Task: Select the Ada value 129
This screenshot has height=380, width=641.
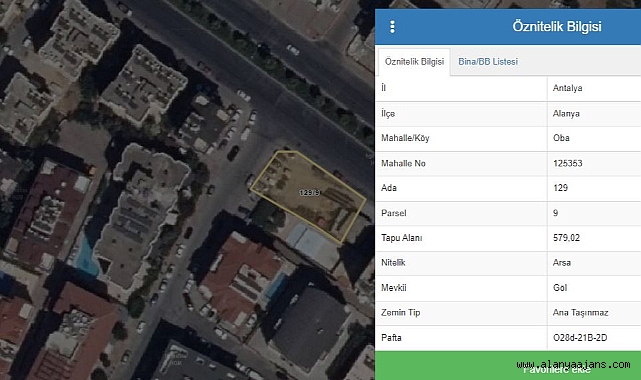Action: point(560,188)
